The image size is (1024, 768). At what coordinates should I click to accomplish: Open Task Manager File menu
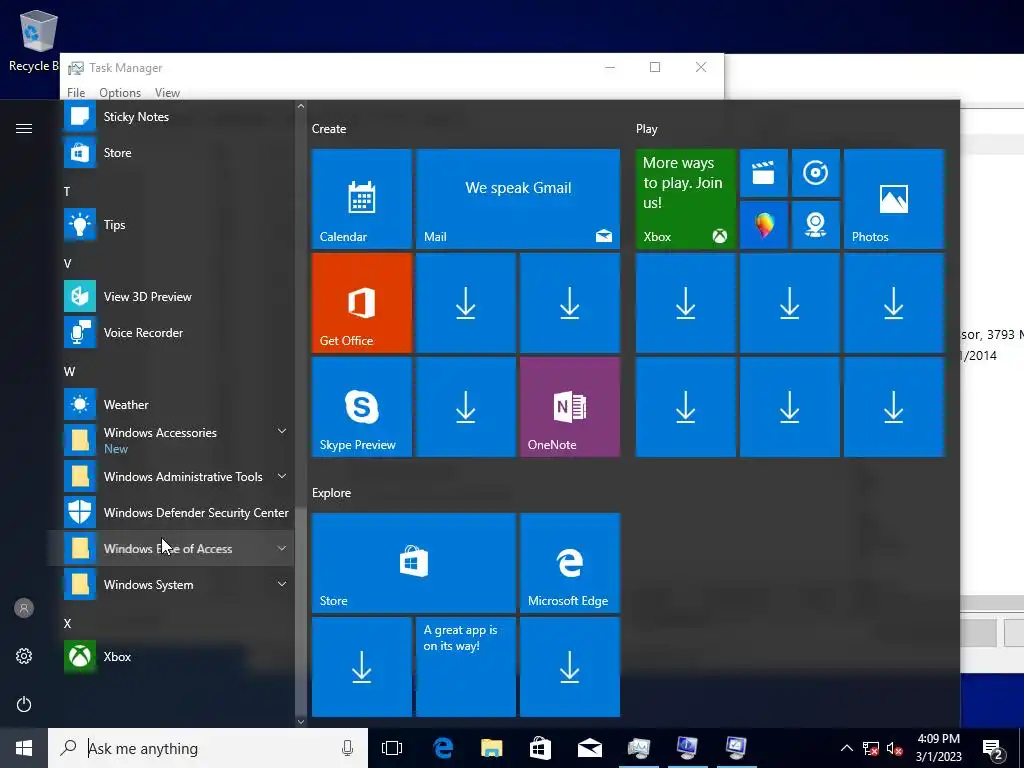[x=76, y=93]
